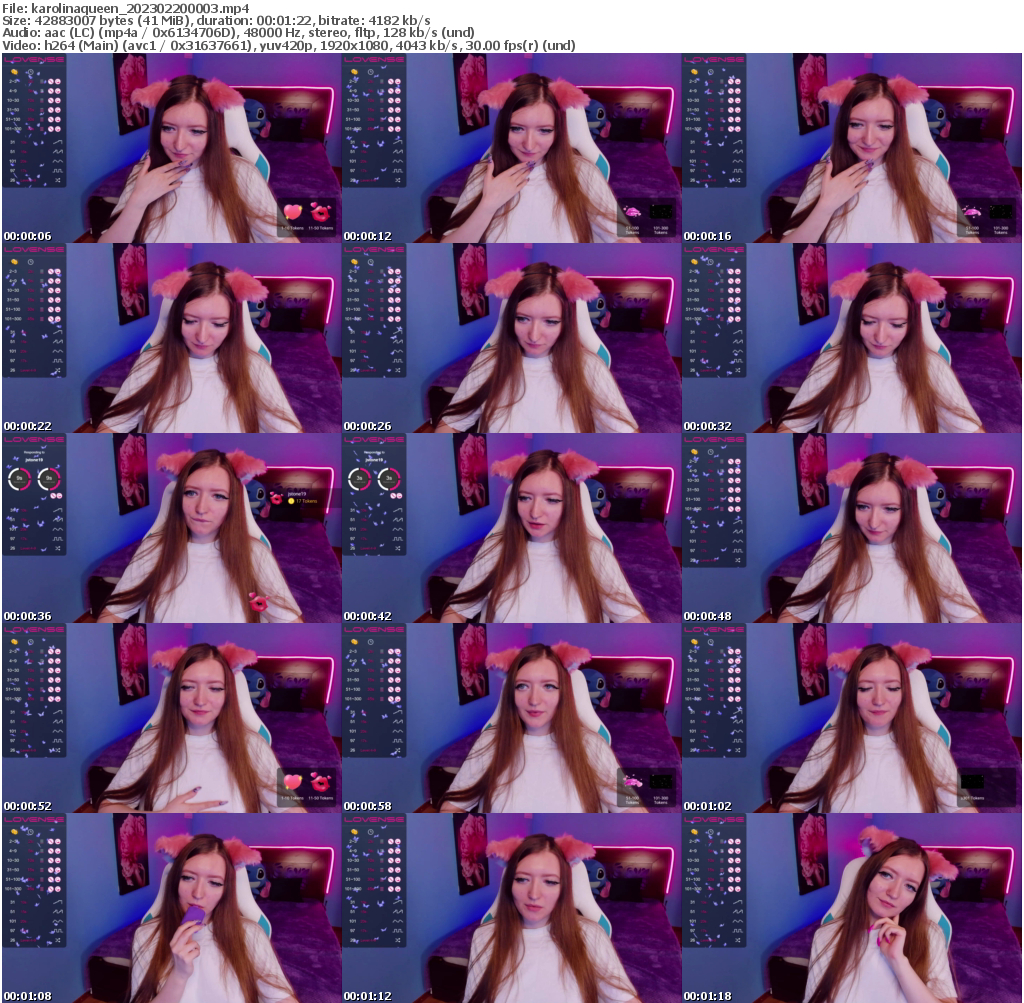Toggle the first crossed-circle mute control
The image size is (1024, 1003).
pyautogui.click(x=51, y=81)
